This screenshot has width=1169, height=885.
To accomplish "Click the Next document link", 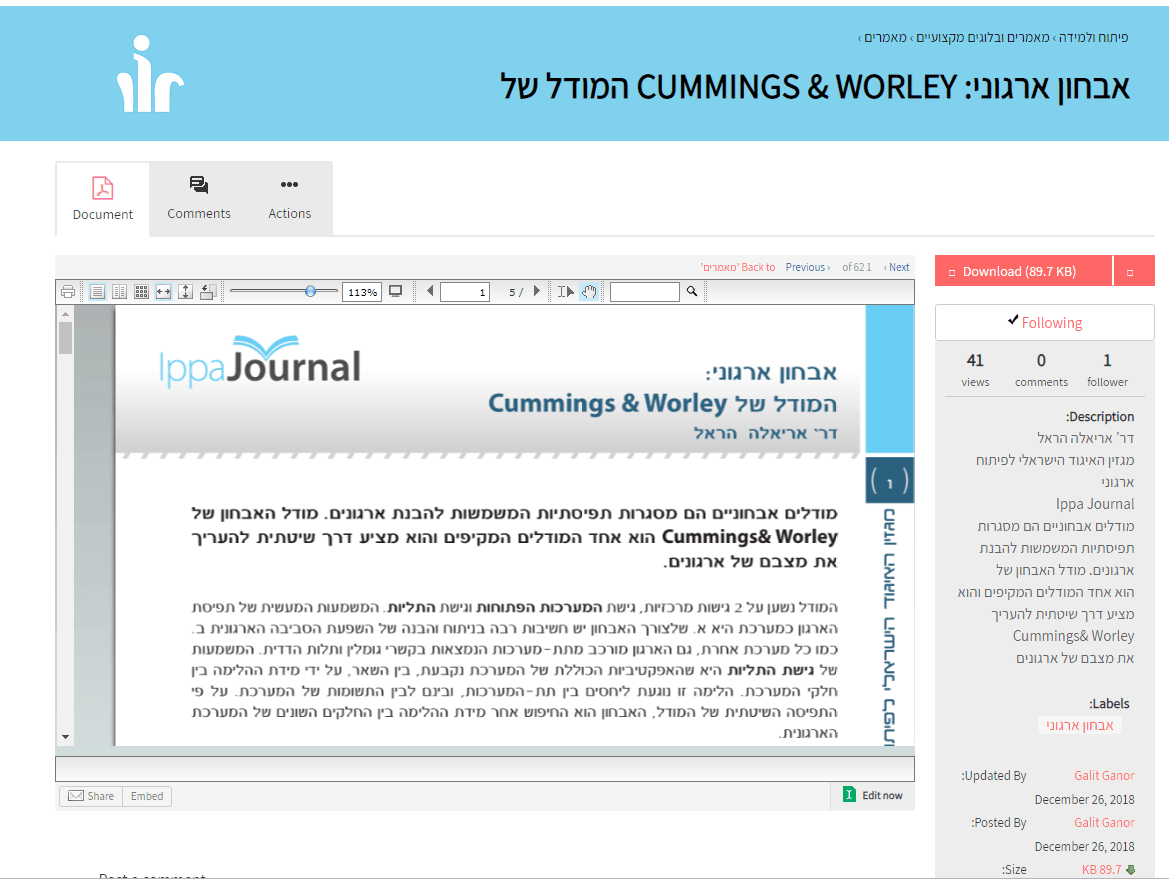I will pyautogui.click(x=897, y=267).
